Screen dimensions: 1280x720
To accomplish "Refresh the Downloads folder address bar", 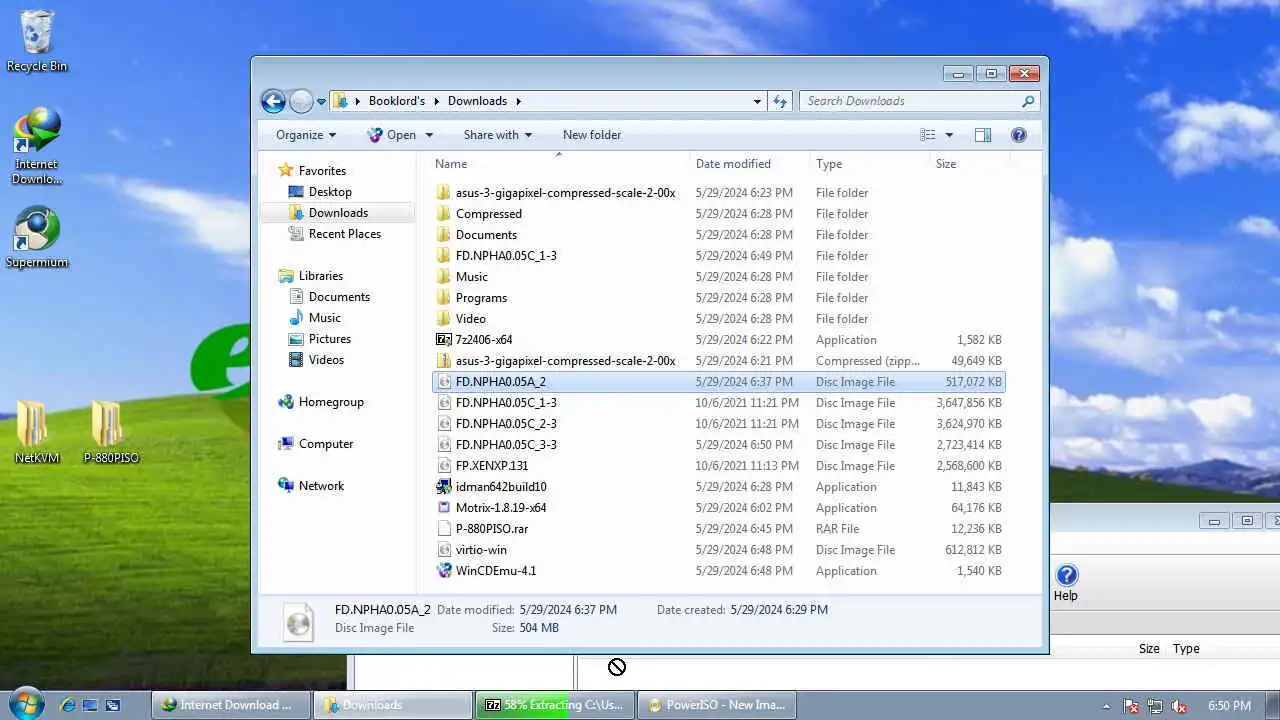I will 780,101.
